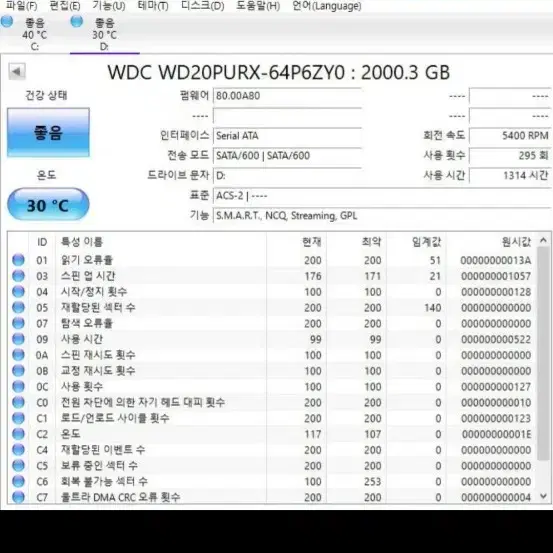The image size is (553, 553).
Task: Click the status orb for C4 재할당된 이벤트 수
Action: click(x=18, y=450)
